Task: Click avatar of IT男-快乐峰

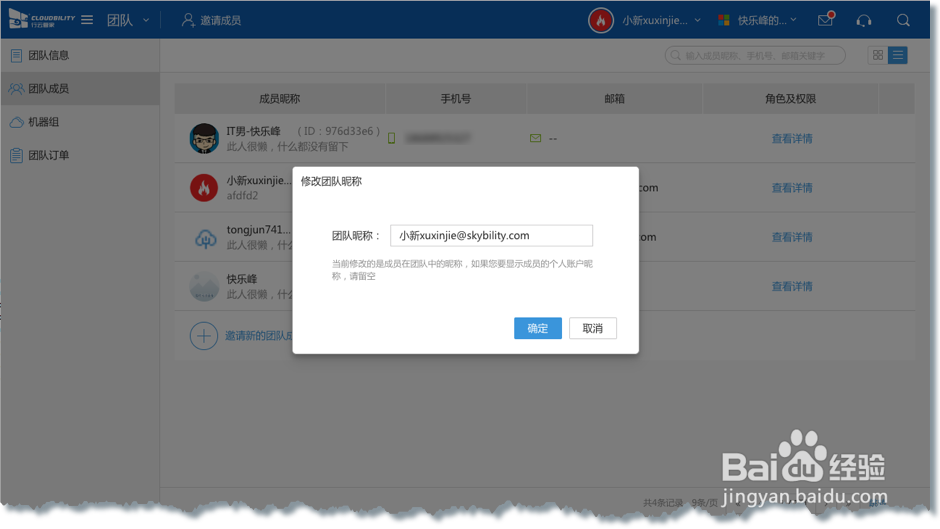Action: [204, 139]
